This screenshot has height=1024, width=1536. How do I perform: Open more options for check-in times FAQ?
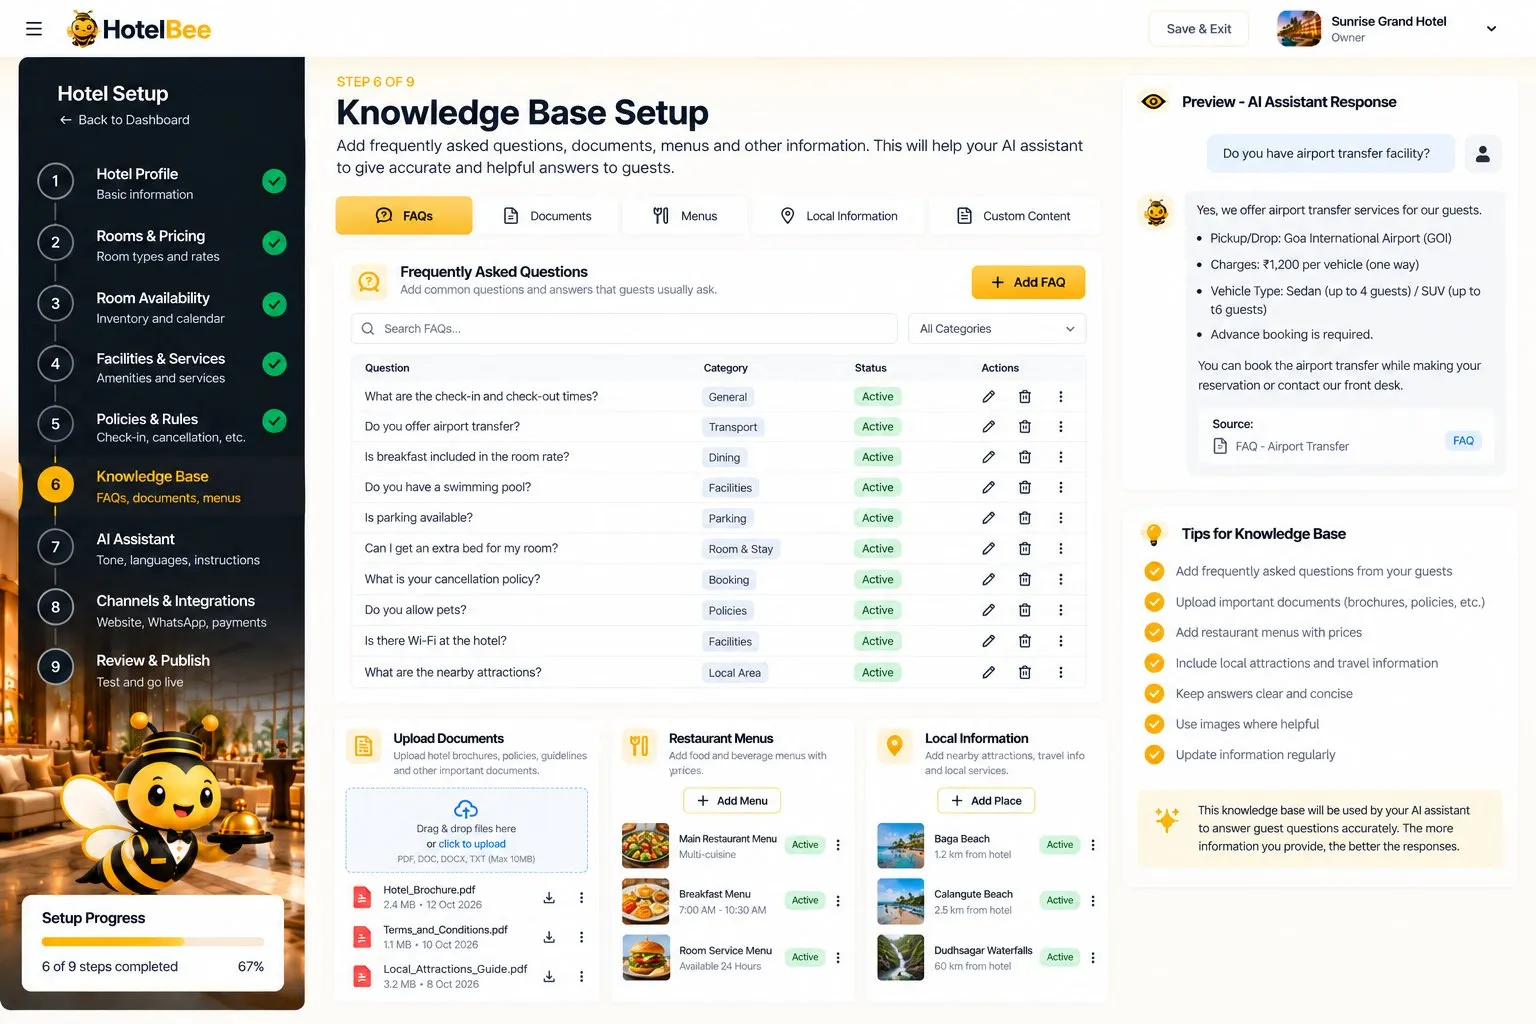click(x=1061, y=397)
